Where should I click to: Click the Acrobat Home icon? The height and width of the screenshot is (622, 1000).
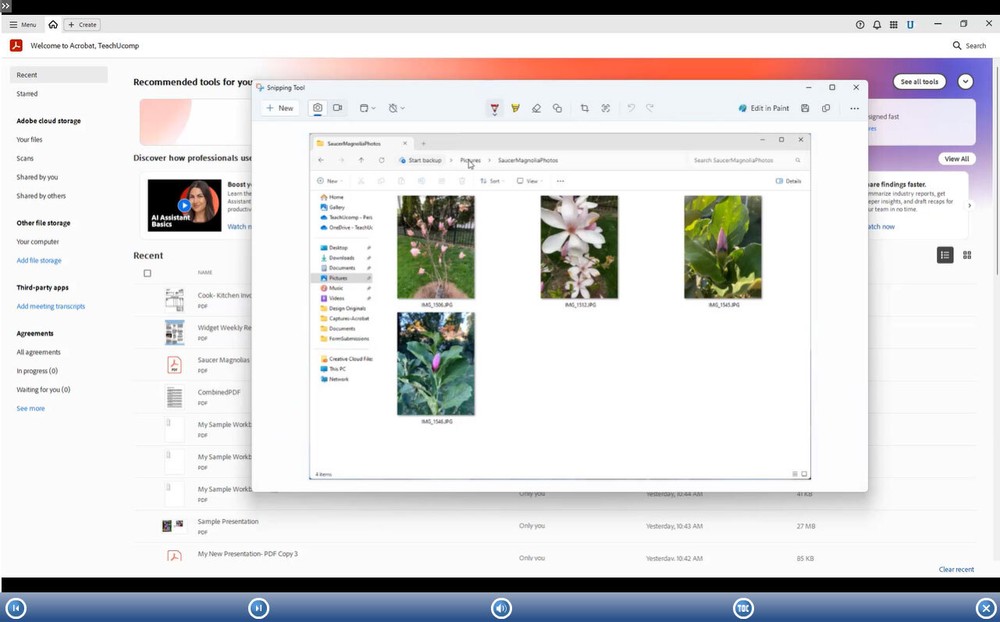(53, 24)
